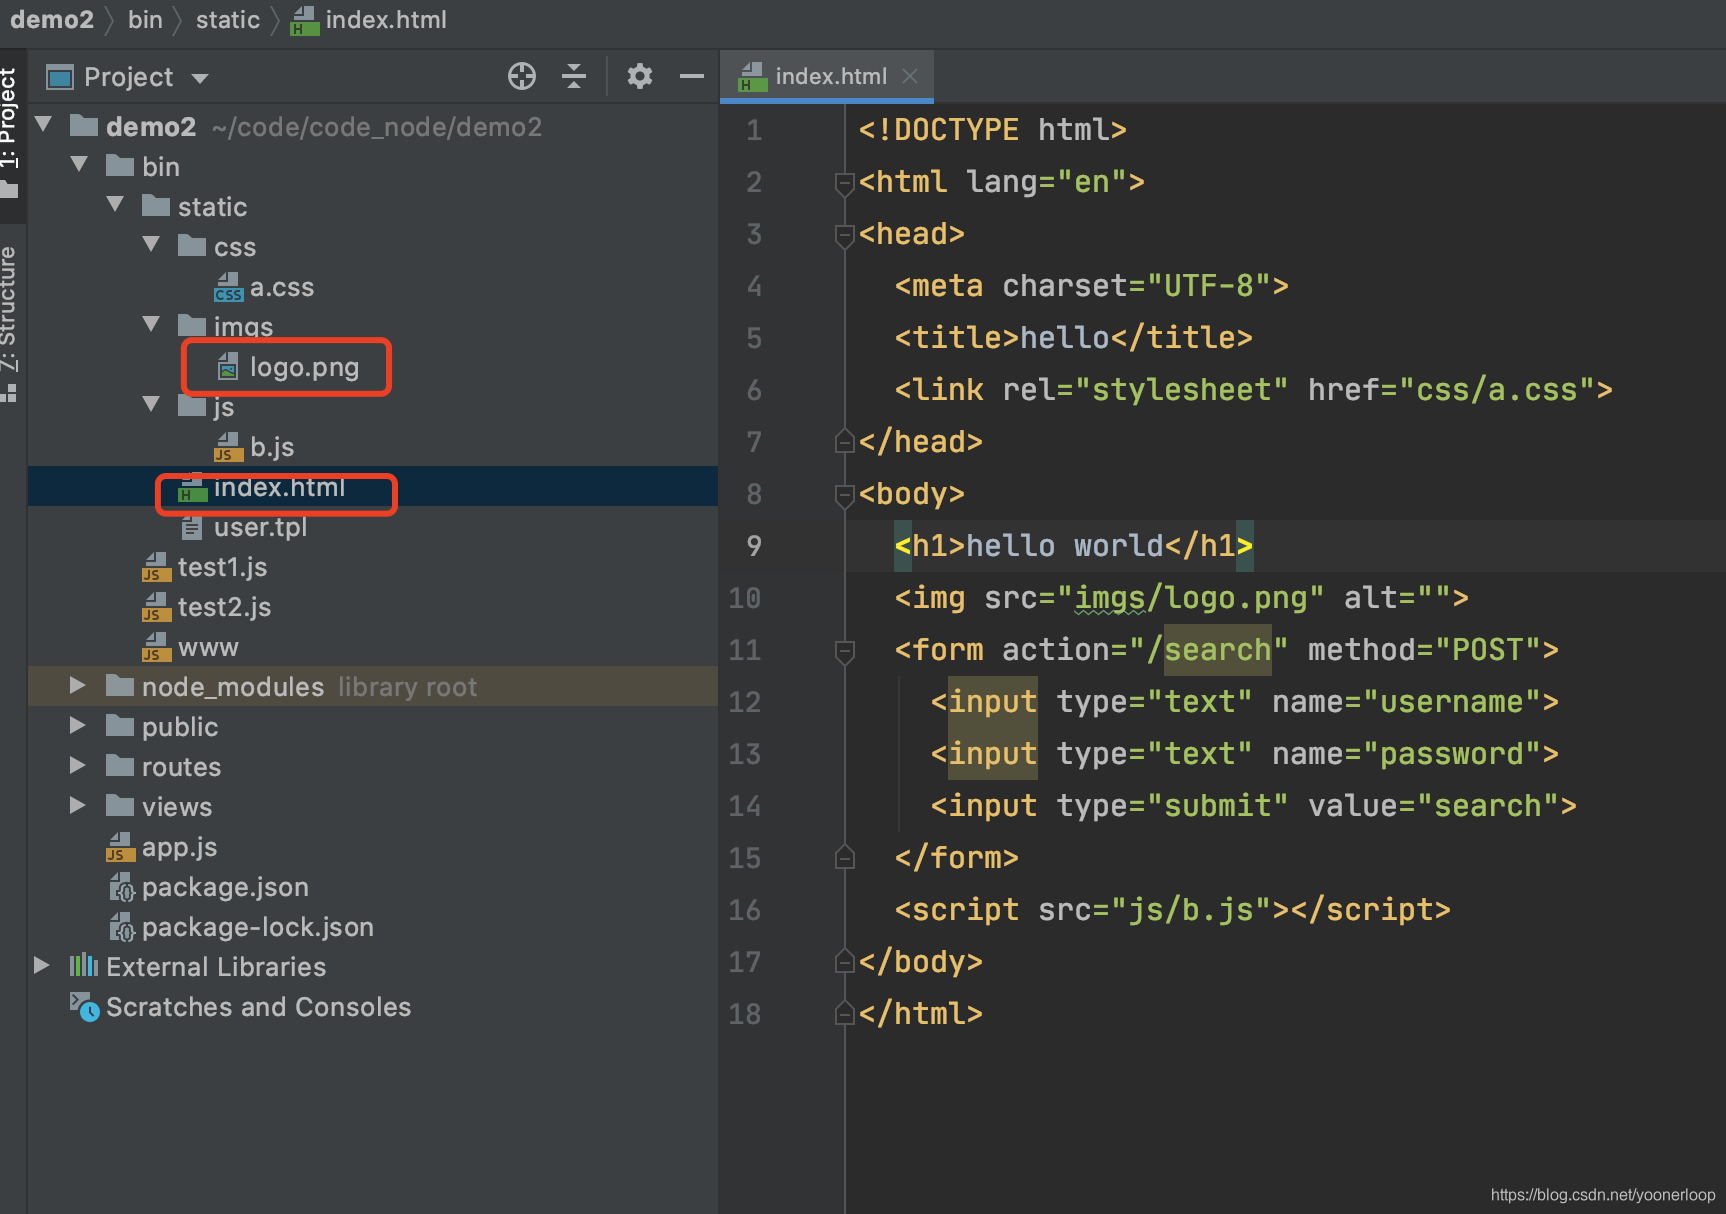Select test2.js file

pyautogui.click(x=373, y=607)
